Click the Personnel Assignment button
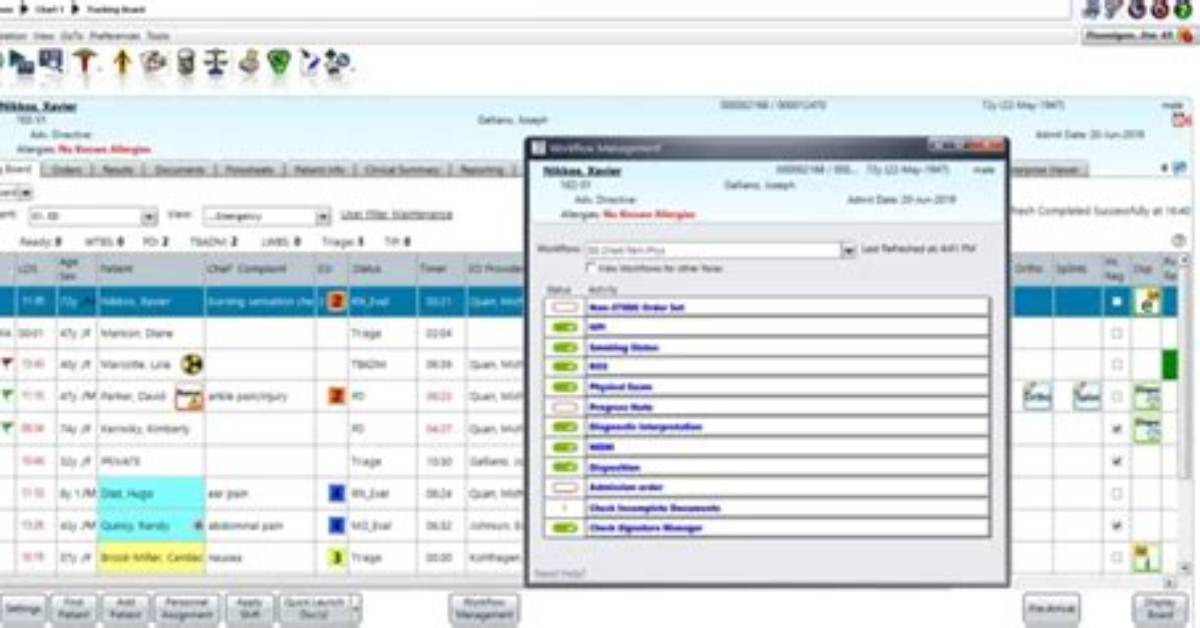 tap(187, 609)
